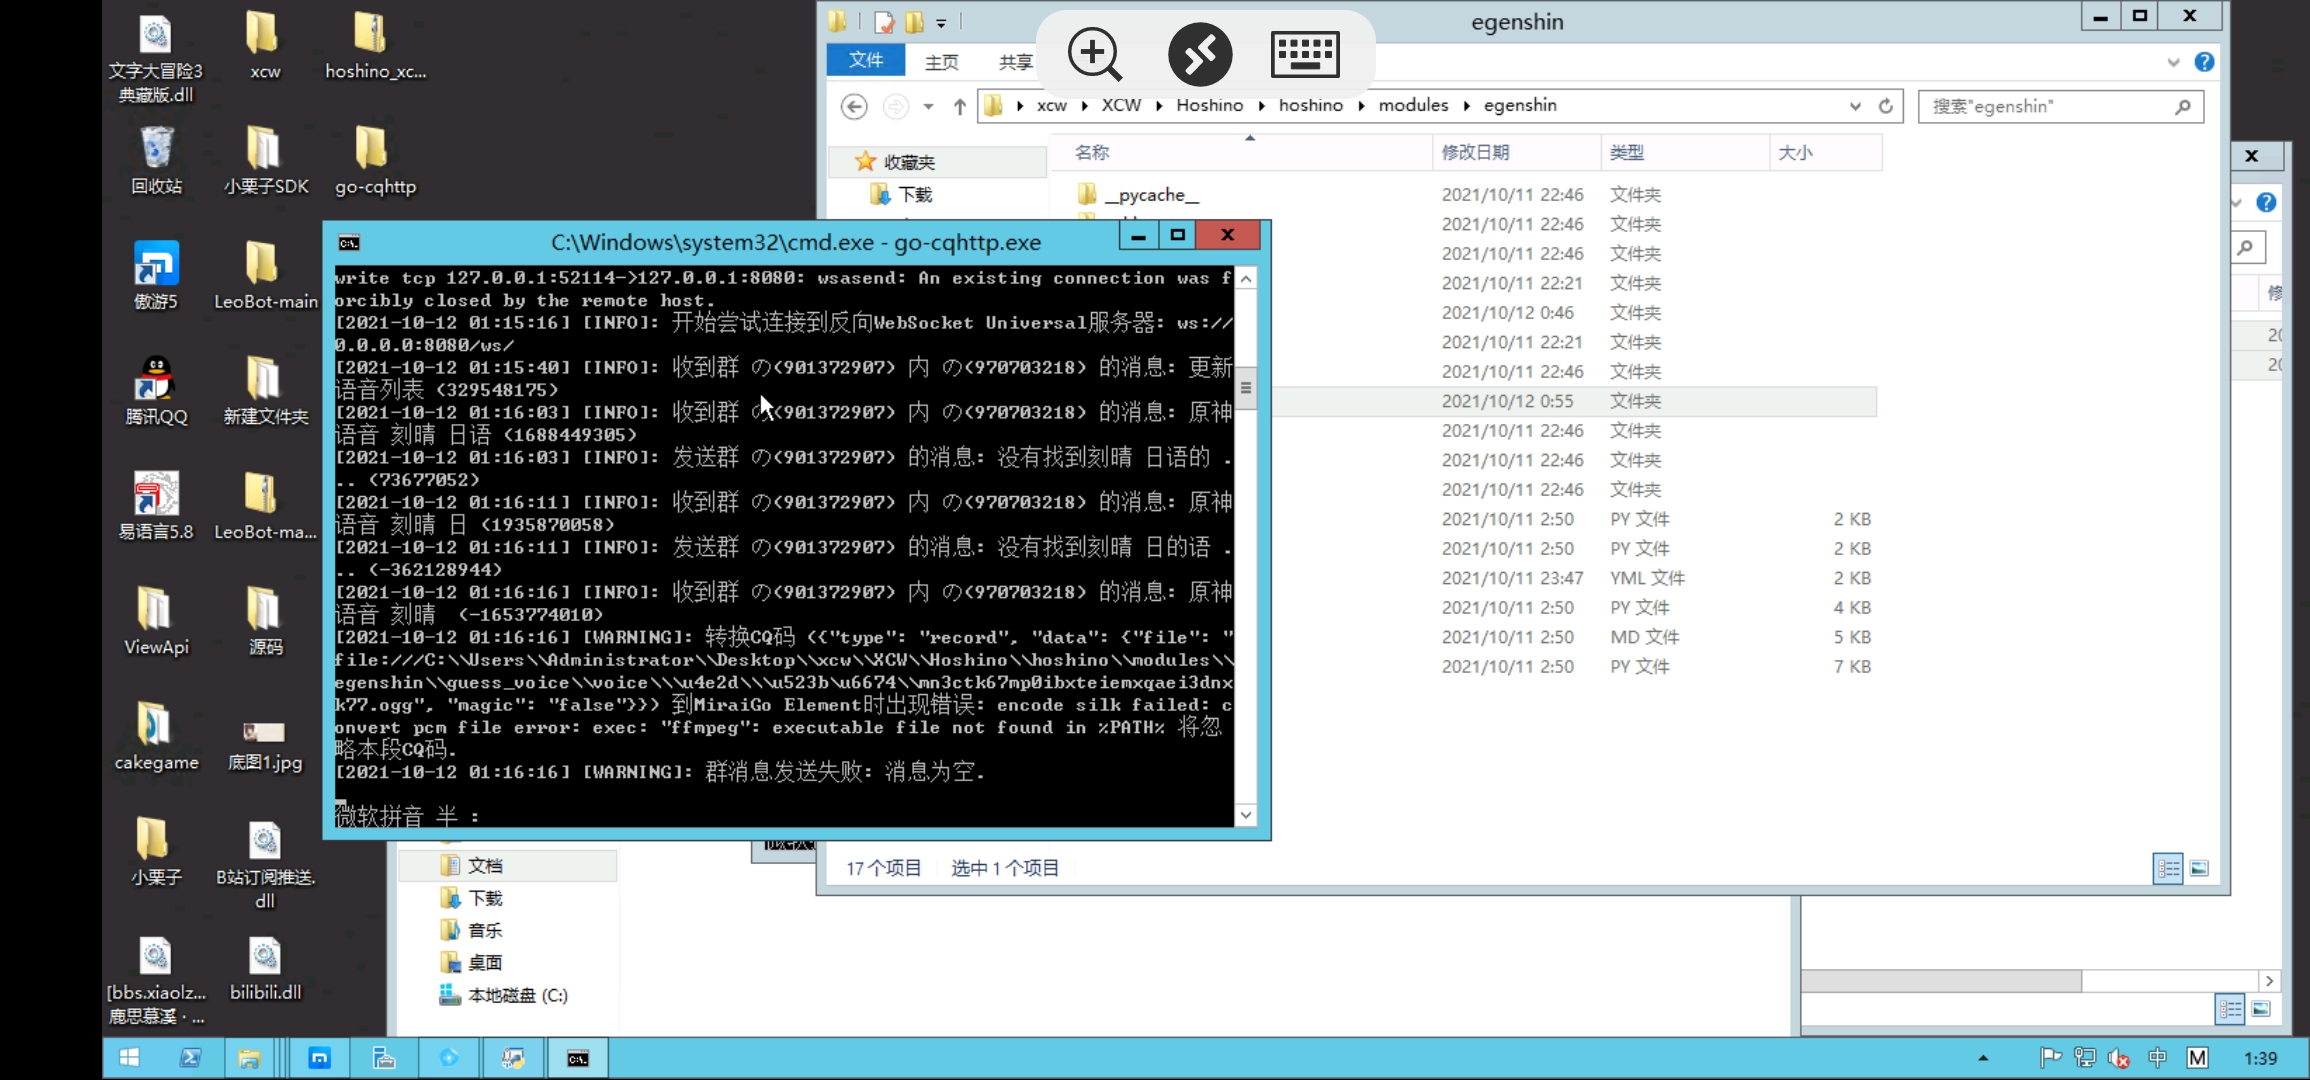Screen dimensions: 2310x1080
Task: Click the search magnifier in the egenshin search box
Action: click(2183, 106)
